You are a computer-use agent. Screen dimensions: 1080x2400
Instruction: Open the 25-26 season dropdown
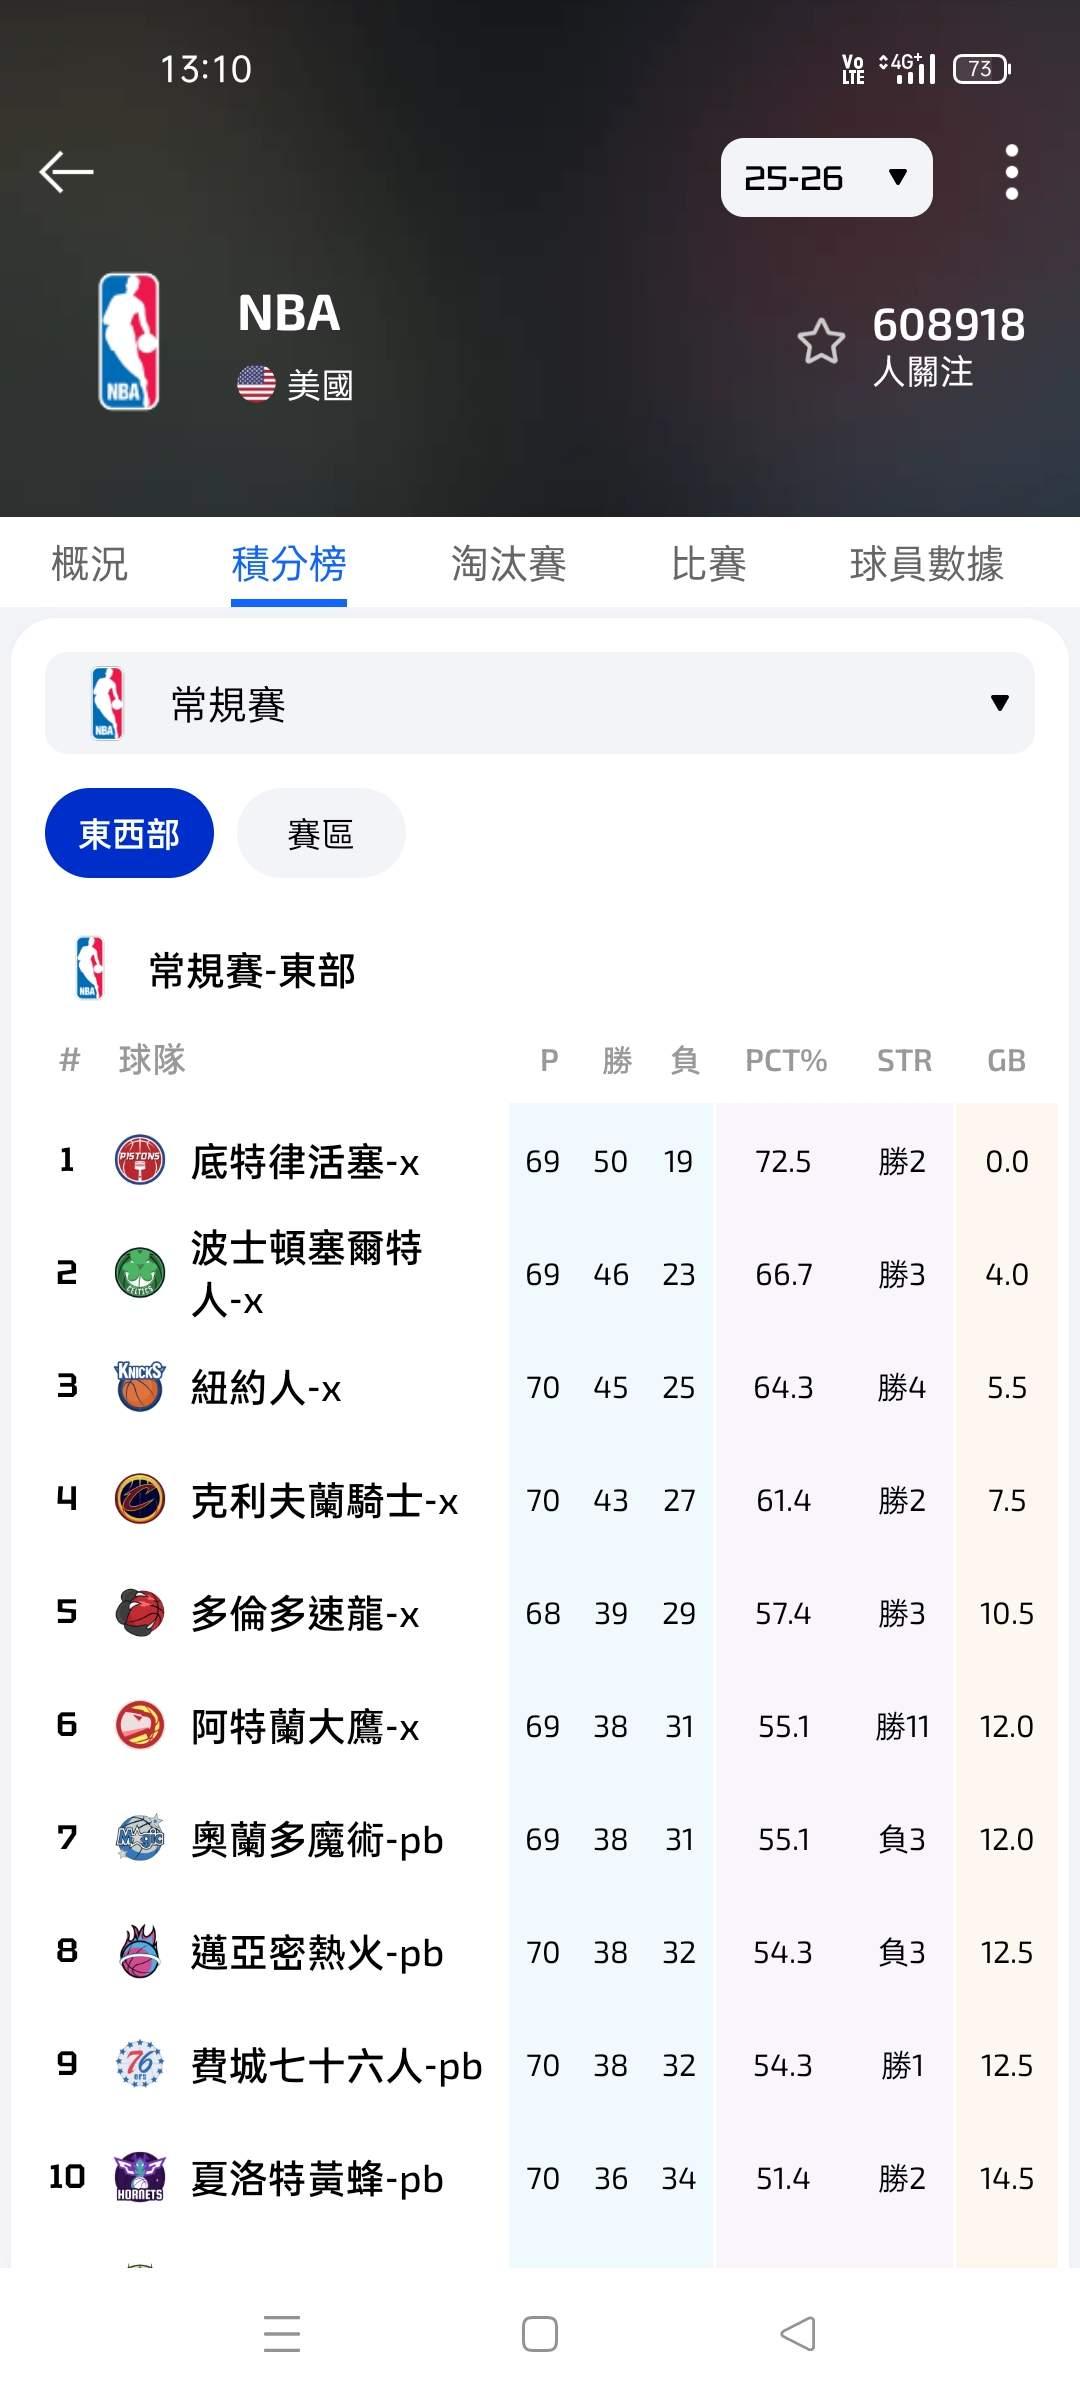(826, 178)
